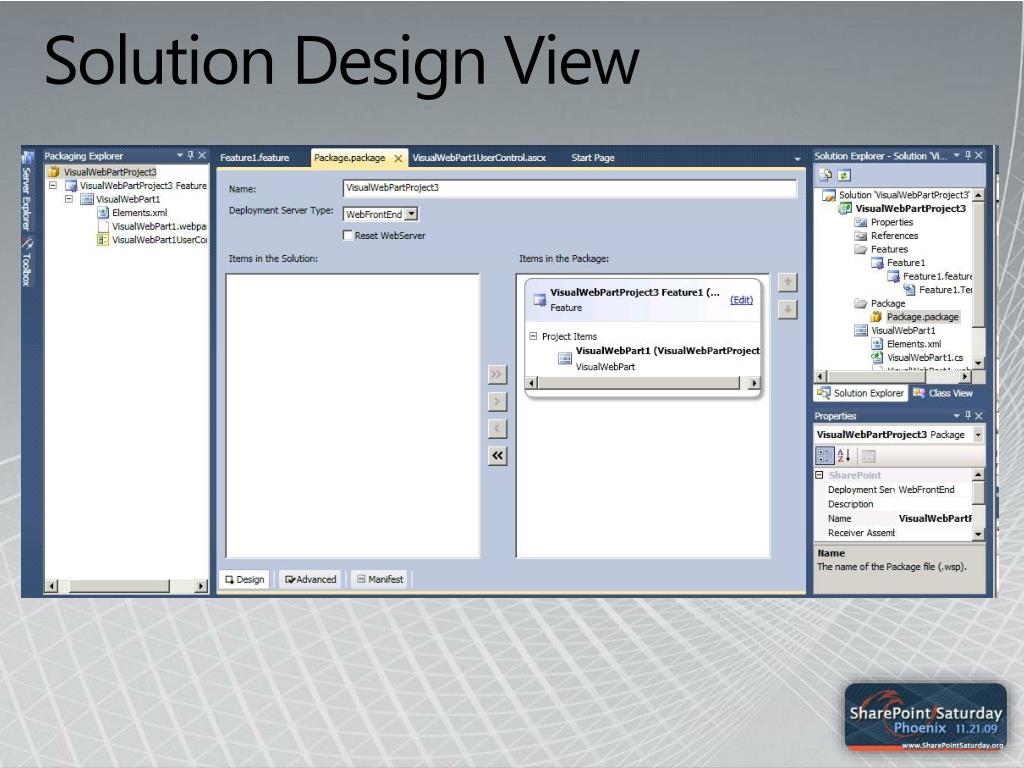
Task: Click the Items in the Solution list box
Action: (353, 415)
